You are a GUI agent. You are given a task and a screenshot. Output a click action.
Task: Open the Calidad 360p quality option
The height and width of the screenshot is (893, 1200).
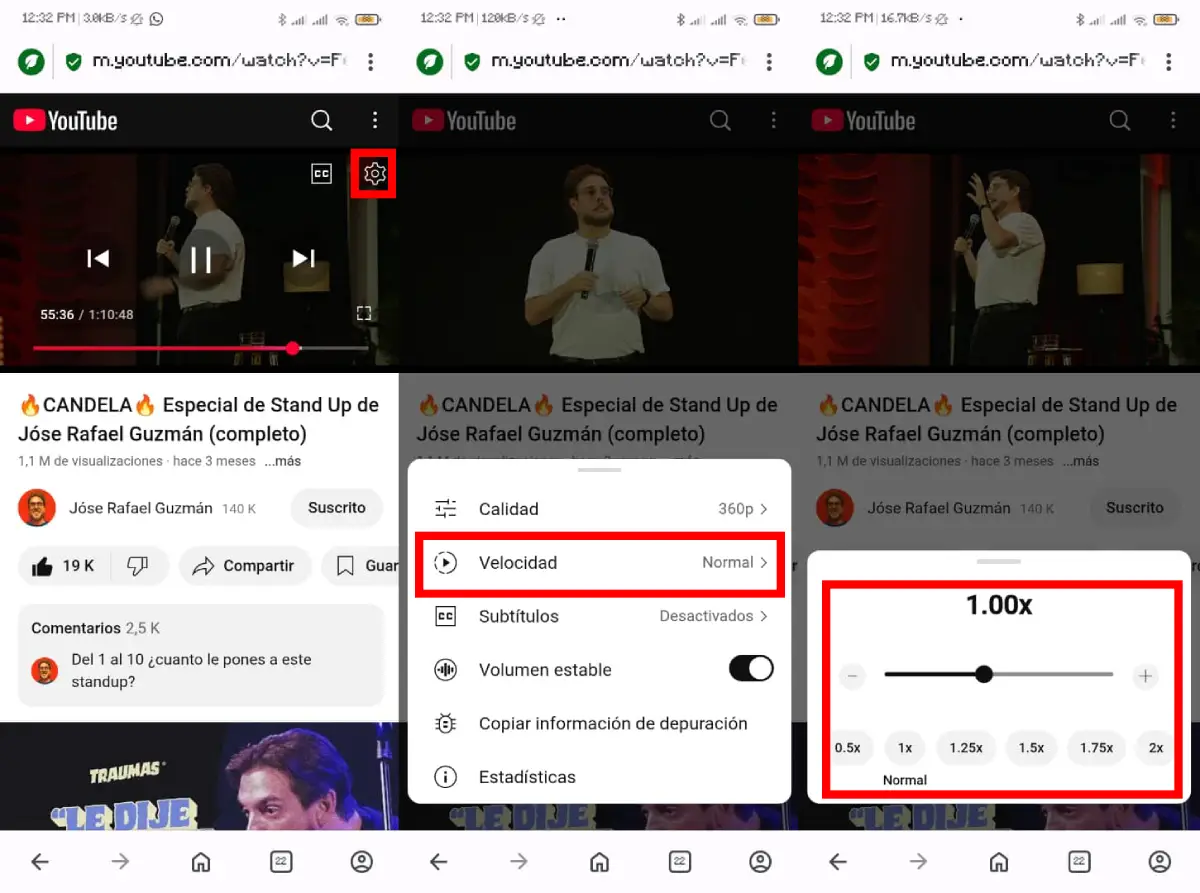coord(599,509)
